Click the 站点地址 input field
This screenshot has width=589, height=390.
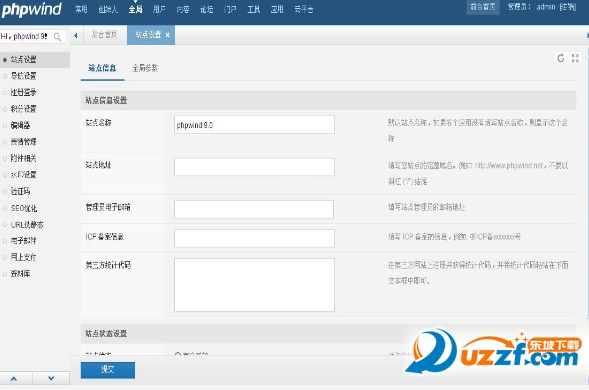point(254,167)
